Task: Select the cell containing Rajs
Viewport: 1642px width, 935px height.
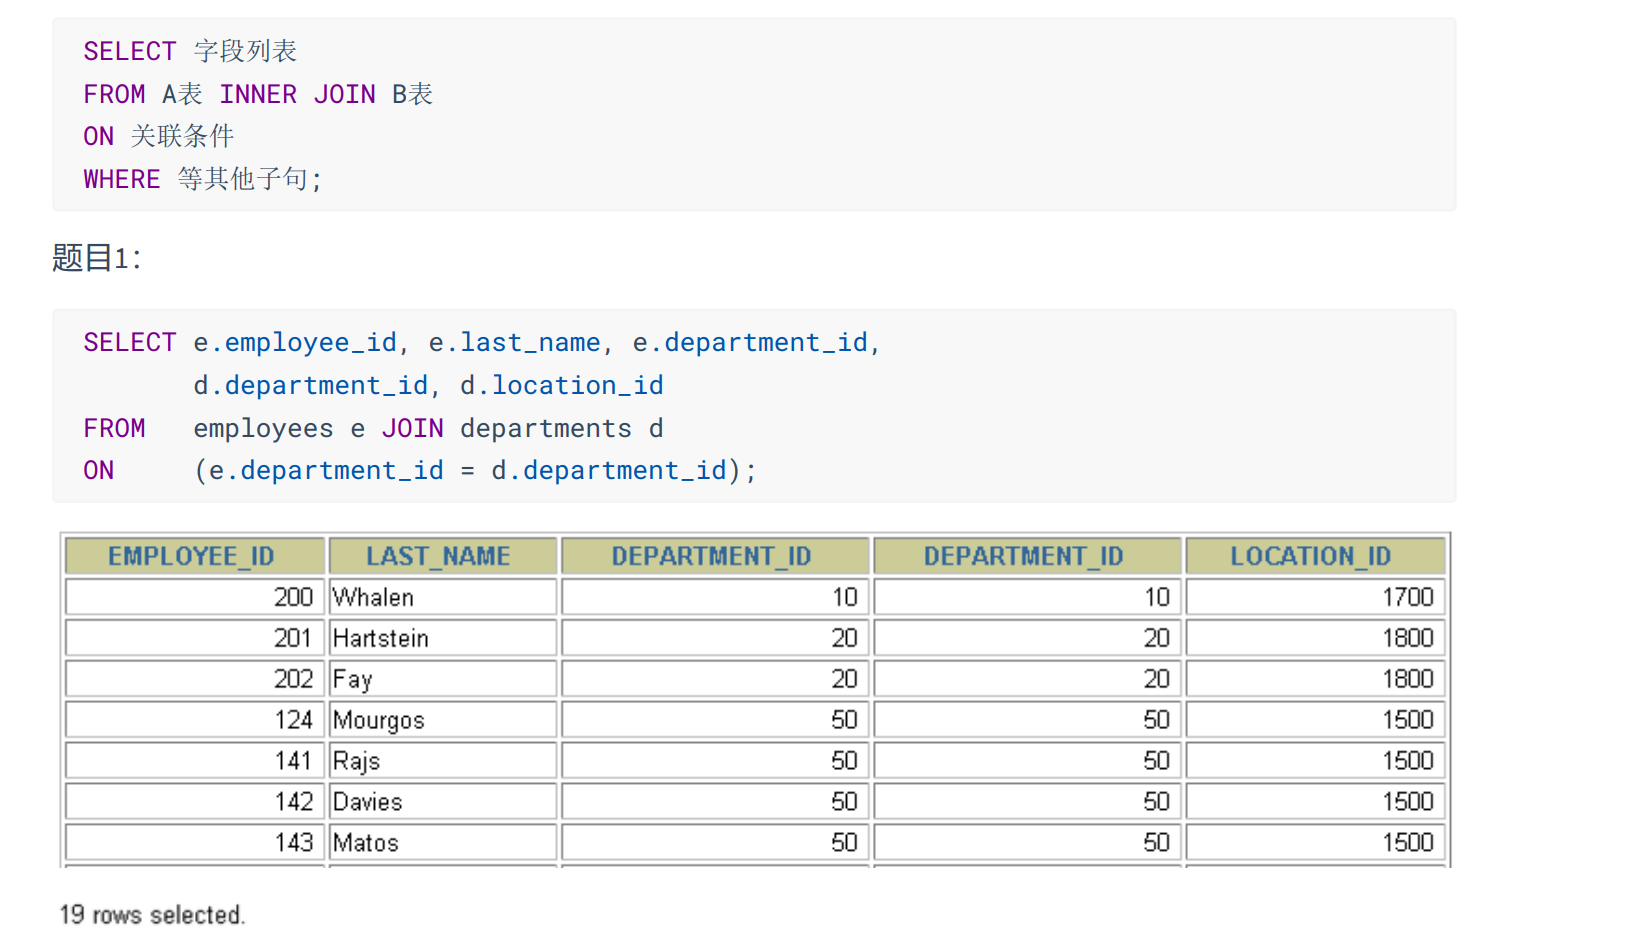Action: tap(443, 761)
